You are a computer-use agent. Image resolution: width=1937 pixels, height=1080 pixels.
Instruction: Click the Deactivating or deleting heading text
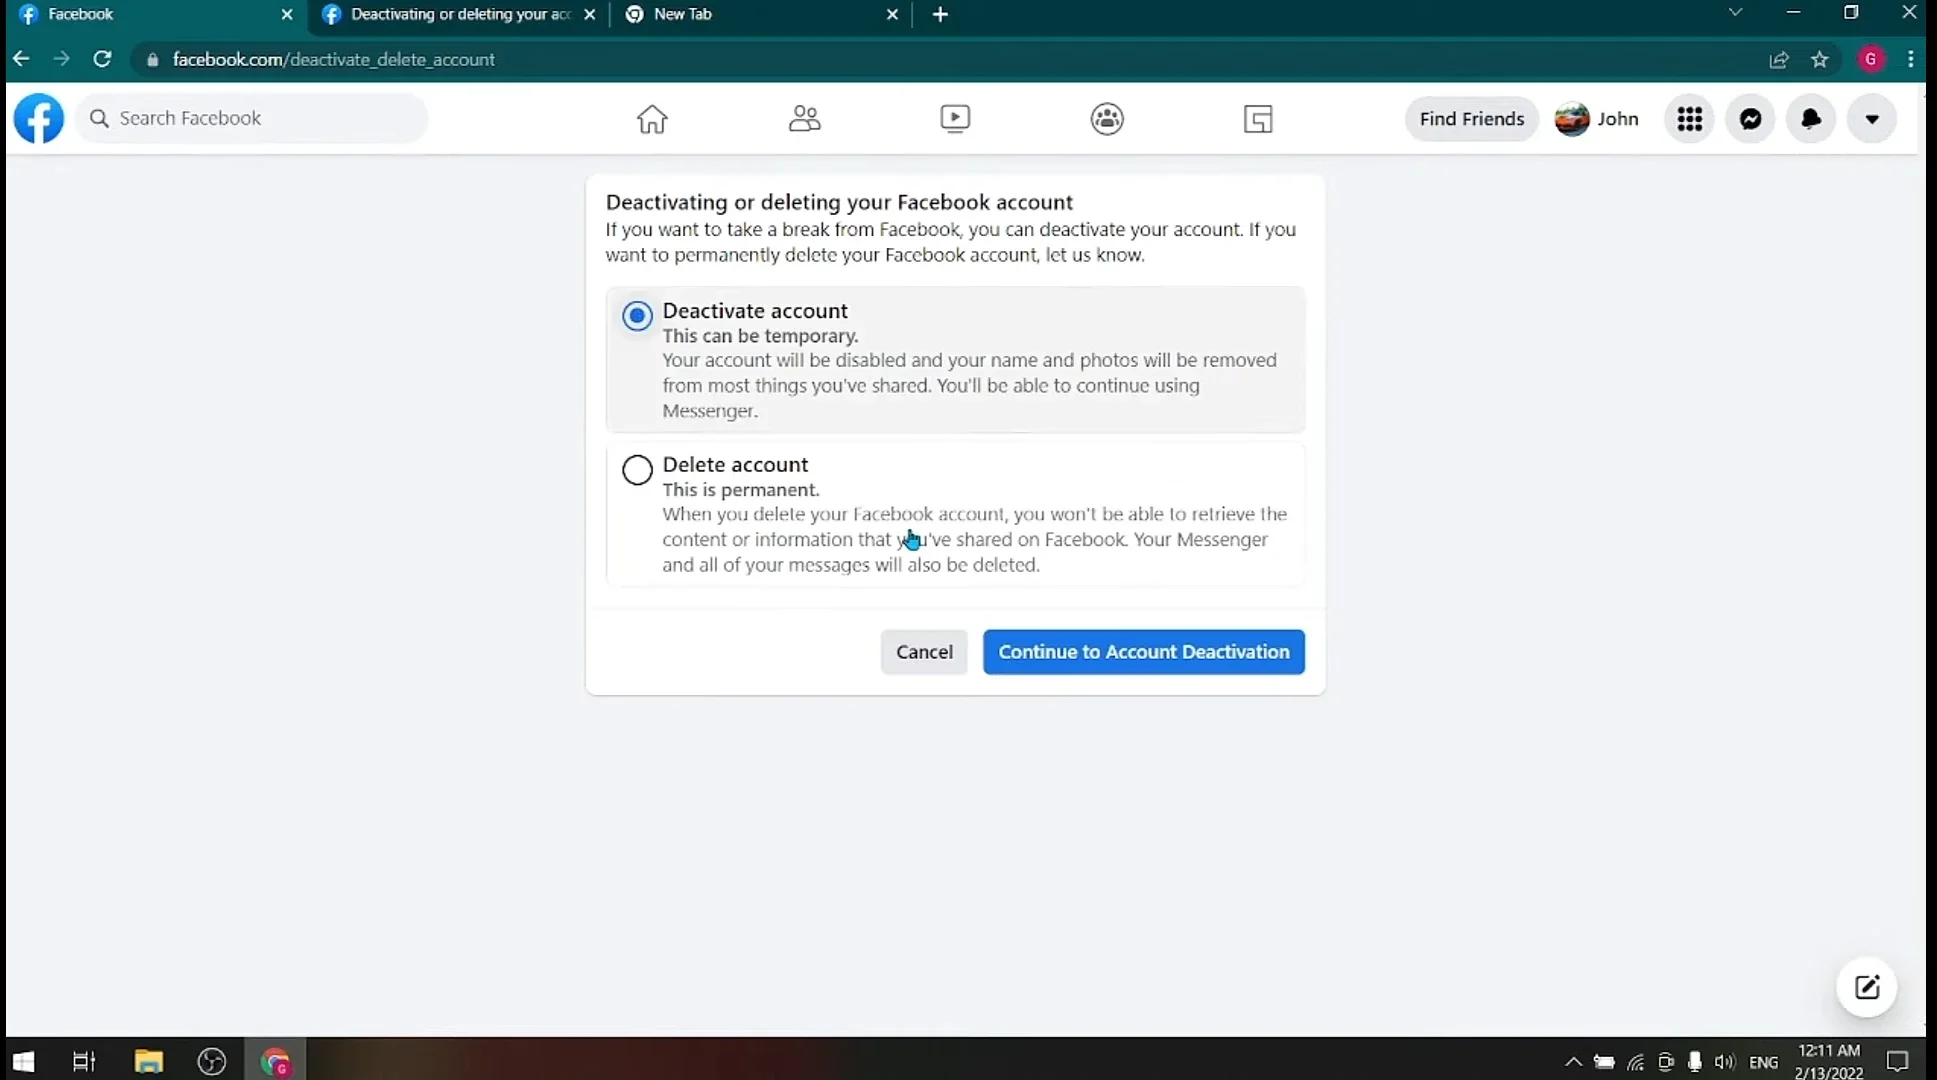tap(839, 202)
